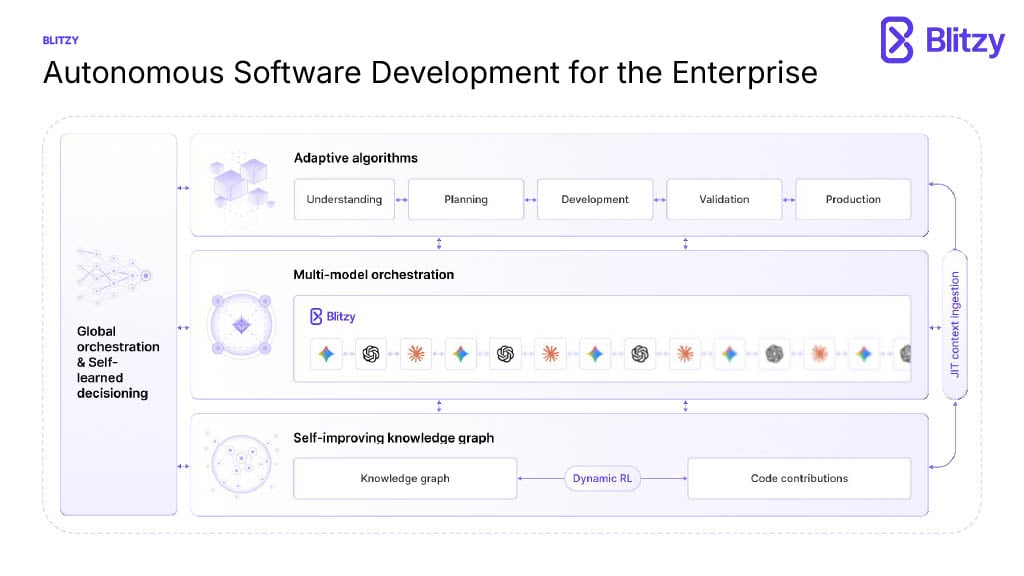This screenshot has width=1024, height=576.
Task: Click the neural network icon above Global orchestration
Action: [x=114, y=276]
